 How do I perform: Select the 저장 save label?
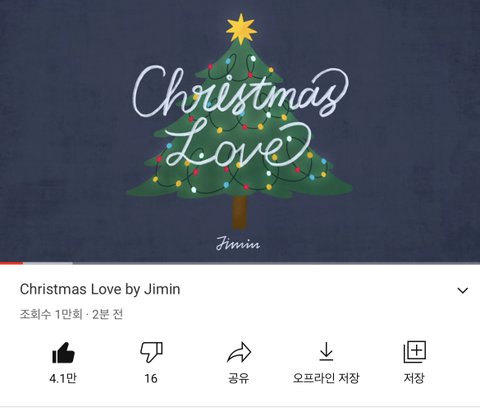point(414,378)
